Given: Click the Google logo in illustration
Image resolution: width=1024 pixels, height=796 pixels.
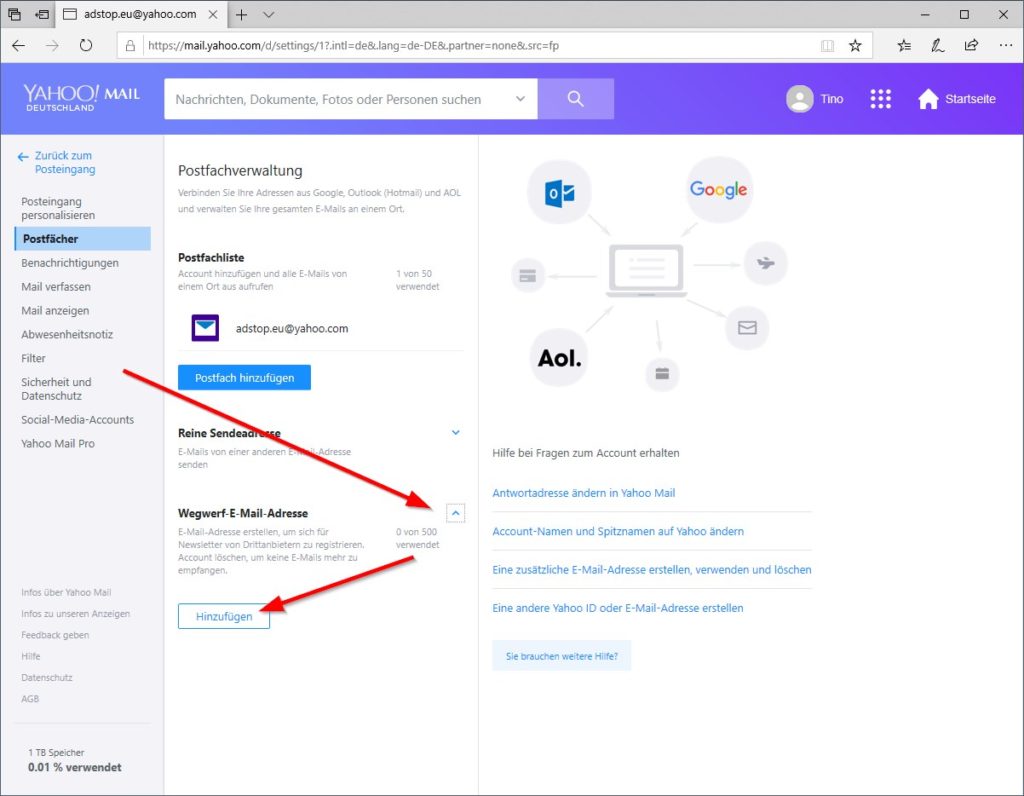Looking at the screenshot, I should 718,189.
